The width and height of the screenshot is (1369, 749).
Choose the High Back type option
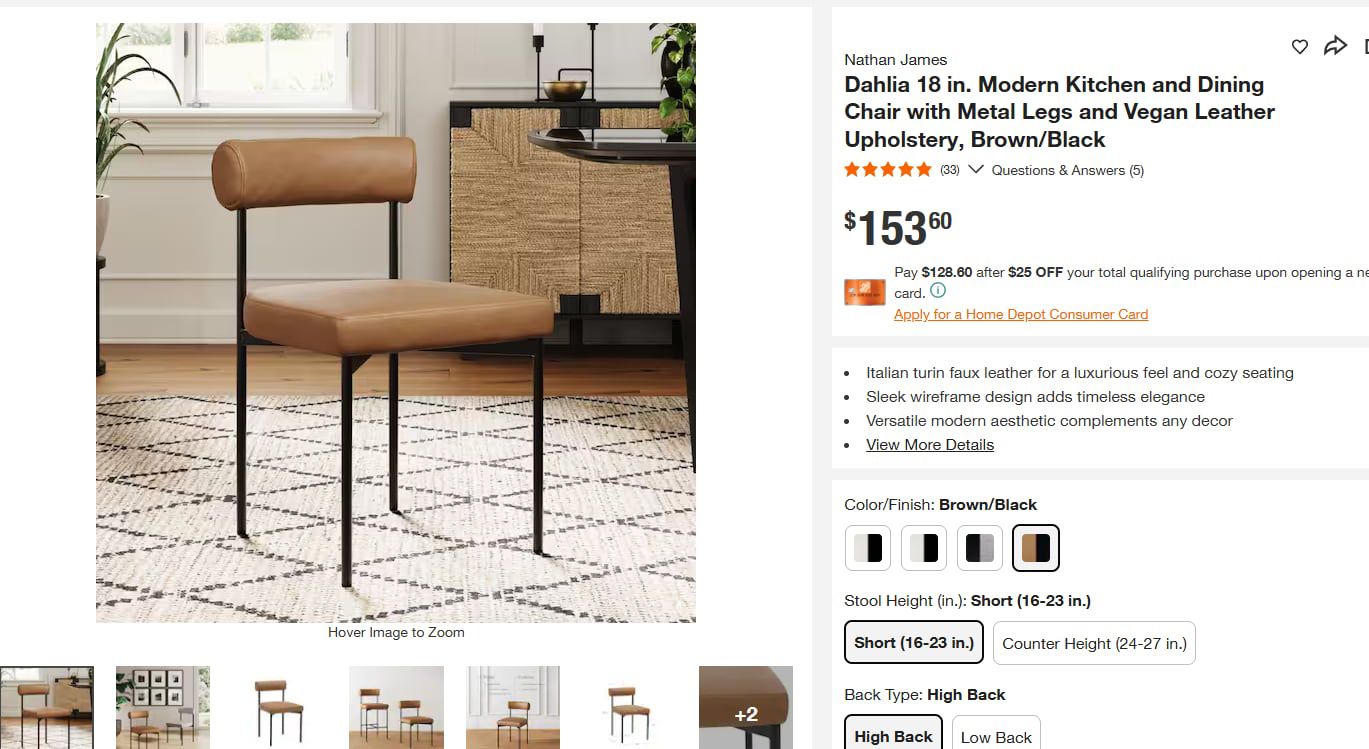(x=893, y=736)
